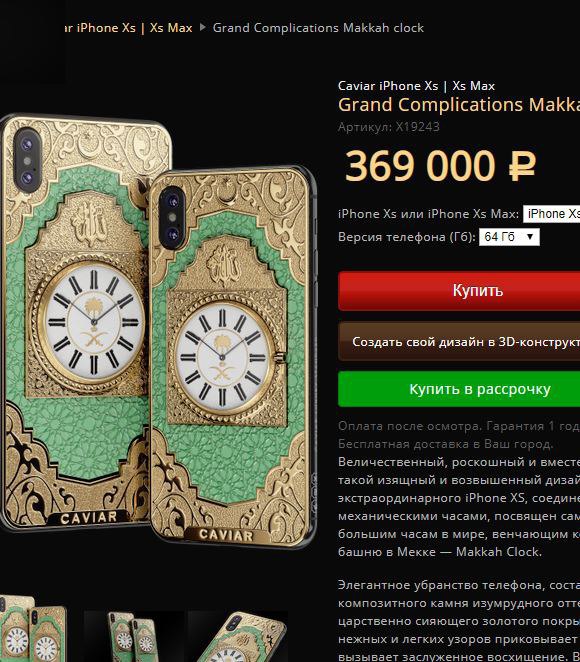Click the breadcrumb separator arrow icon

tap(203, 27)
